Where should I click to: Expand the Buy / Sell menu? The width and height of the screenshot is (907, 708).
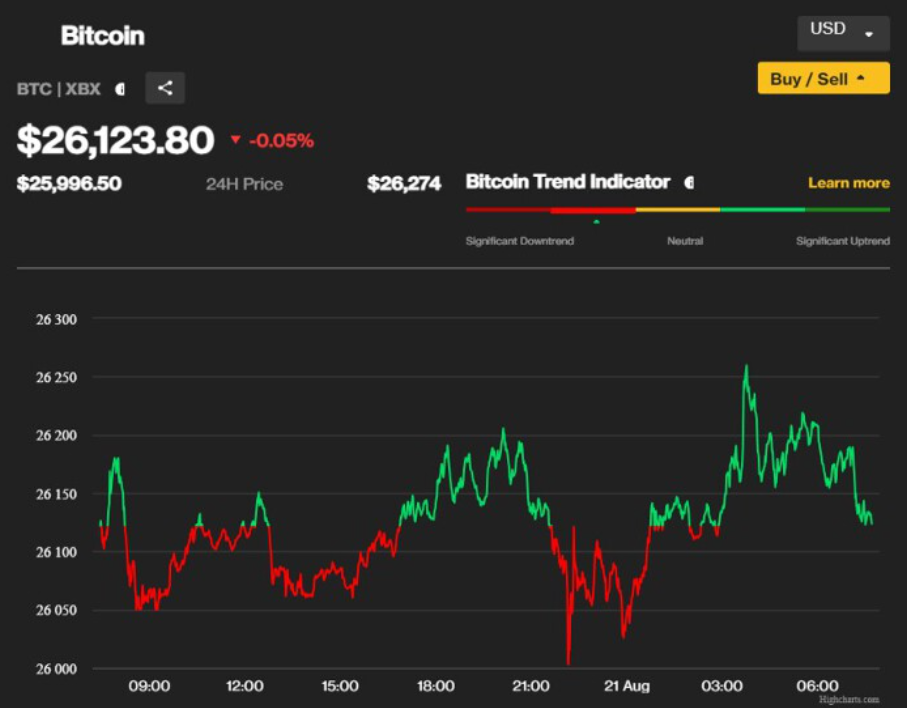tap(824, 78)
